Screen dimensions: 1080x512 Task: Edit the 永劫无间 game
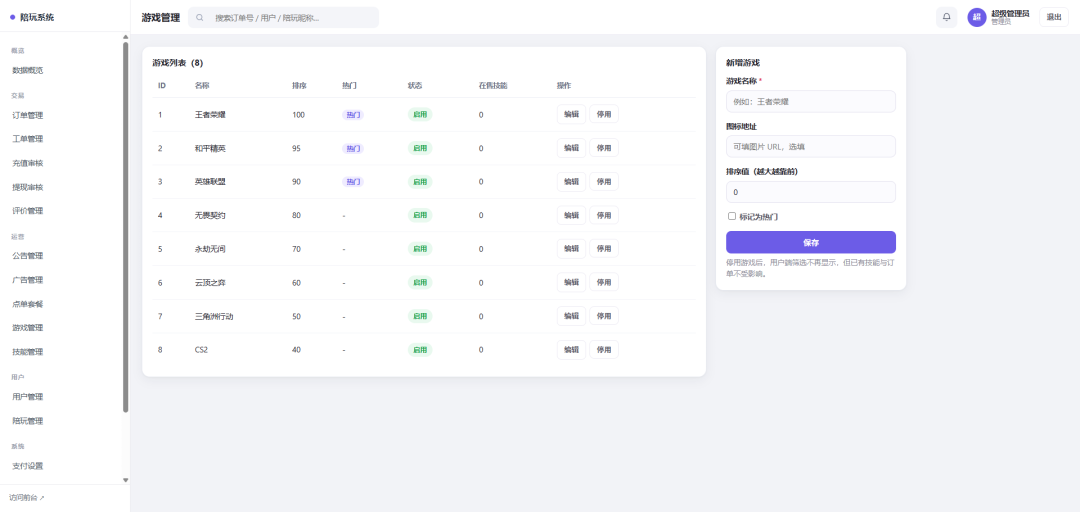pos(571,249)
